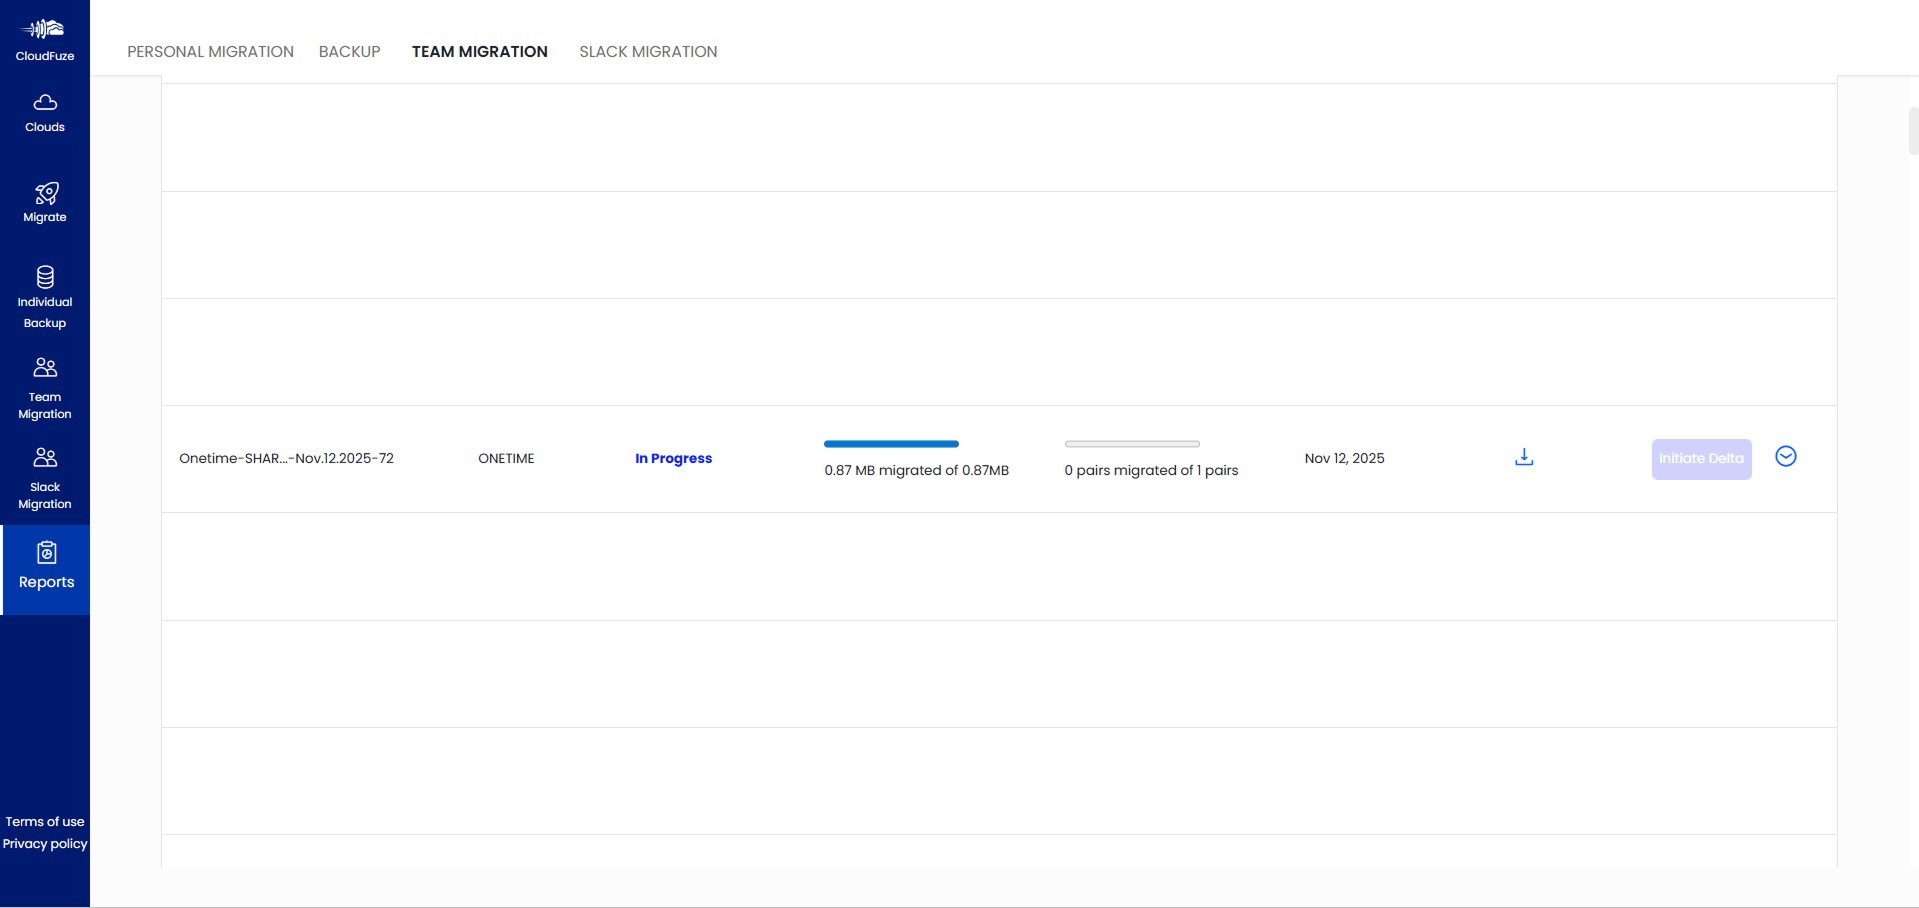
Task: Select the Team Migration tab
Action: click(480, 51)
